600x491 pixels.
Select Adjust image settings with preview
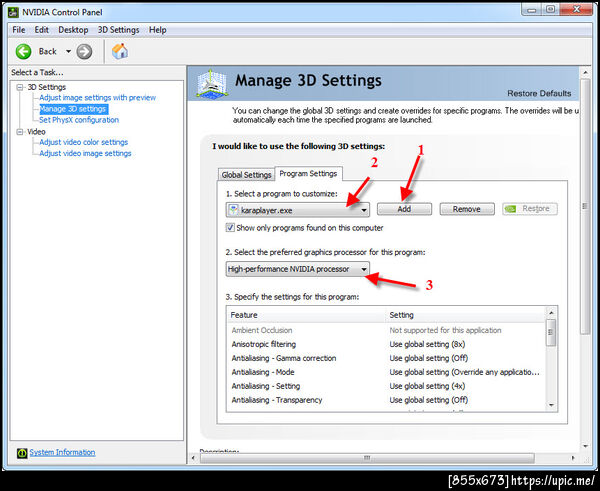[97, 98]
